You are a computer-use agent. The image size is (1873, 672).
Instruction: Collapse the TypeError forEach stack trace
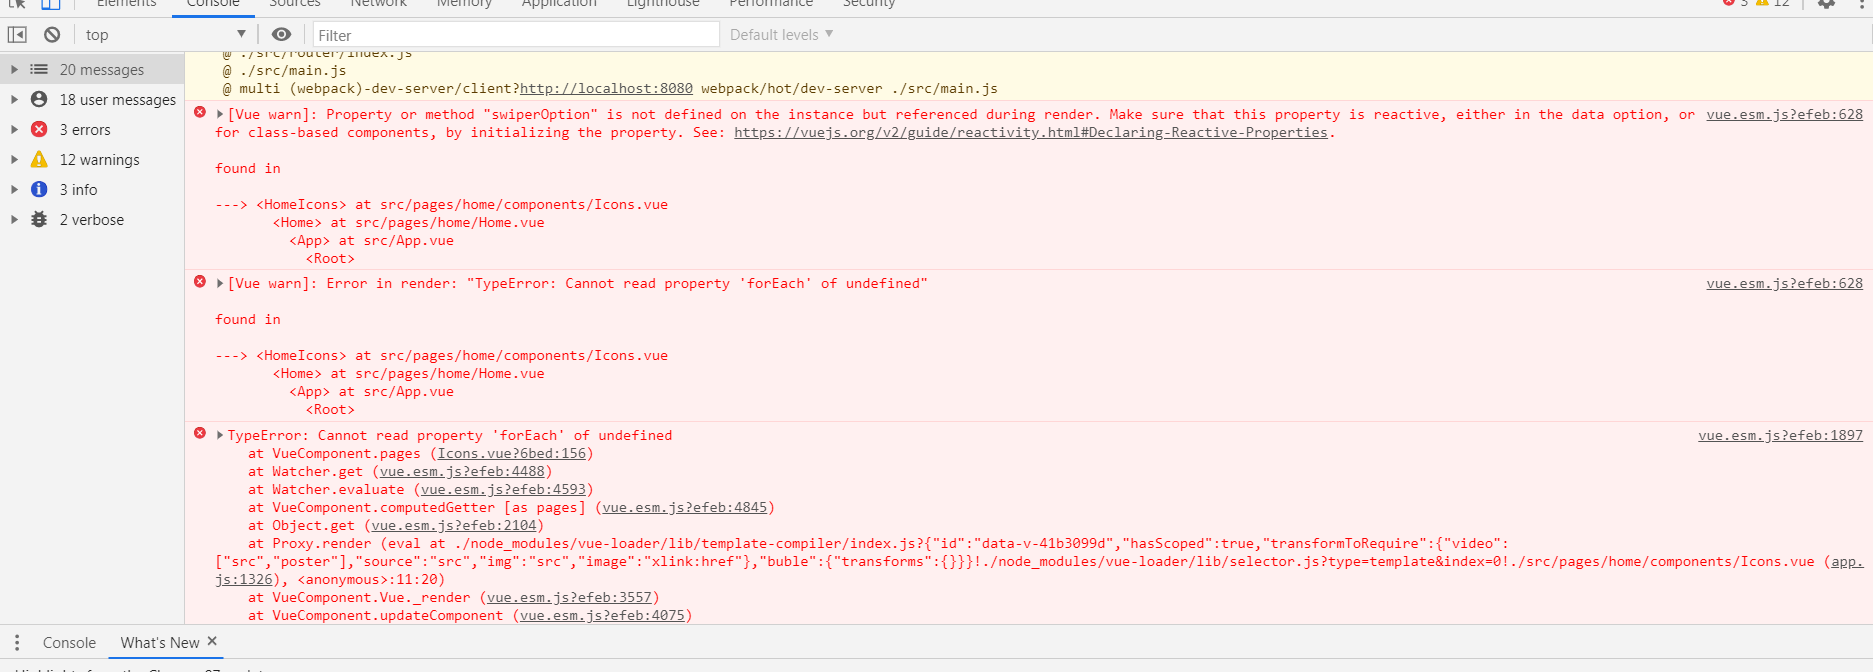(x=220, y=436)
